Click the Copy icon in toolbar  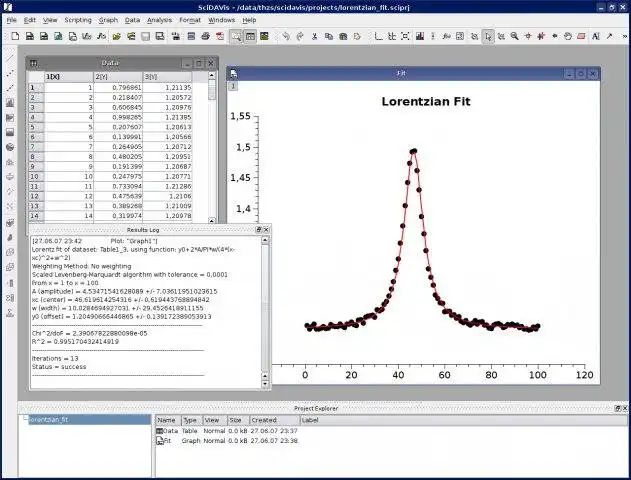tap(328, 36)
